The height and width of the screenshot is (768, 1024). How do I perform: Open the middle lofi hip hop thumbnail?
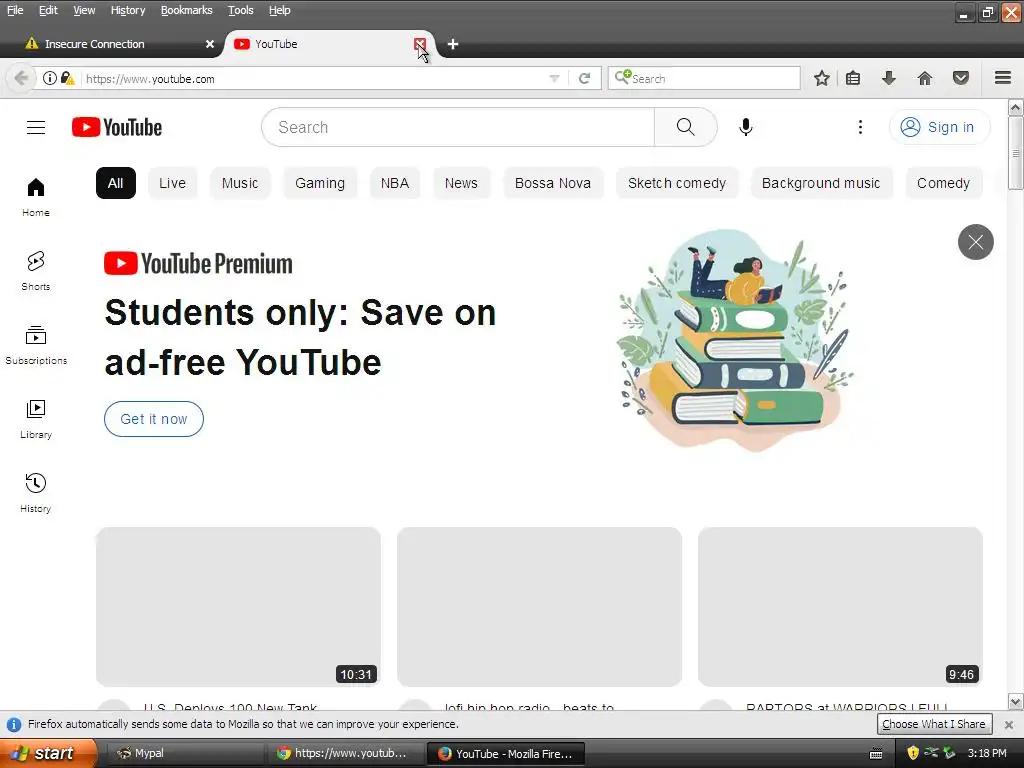click(x=539, y=607)
